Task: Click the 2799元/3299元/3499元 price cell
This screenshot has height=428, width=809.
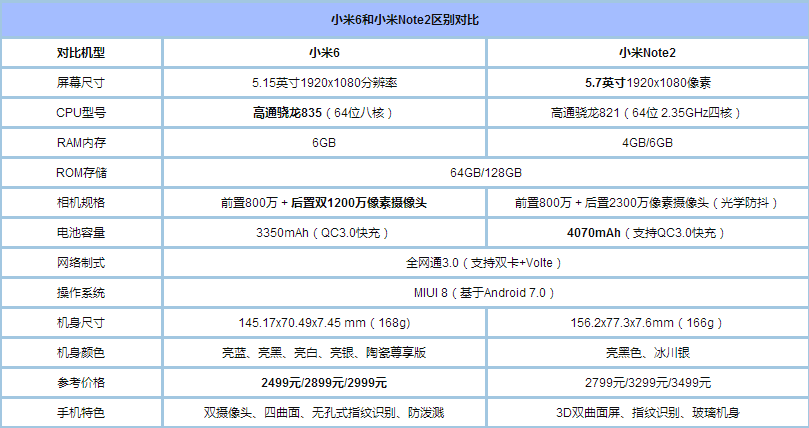Action: 648,382
